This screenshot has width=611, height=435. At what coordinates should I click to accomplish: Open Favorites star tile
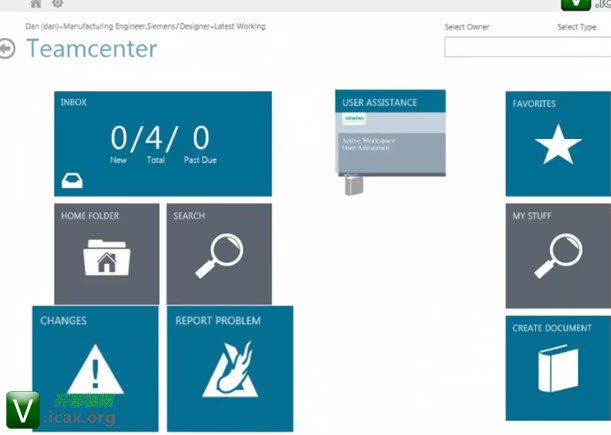(558, 143)
